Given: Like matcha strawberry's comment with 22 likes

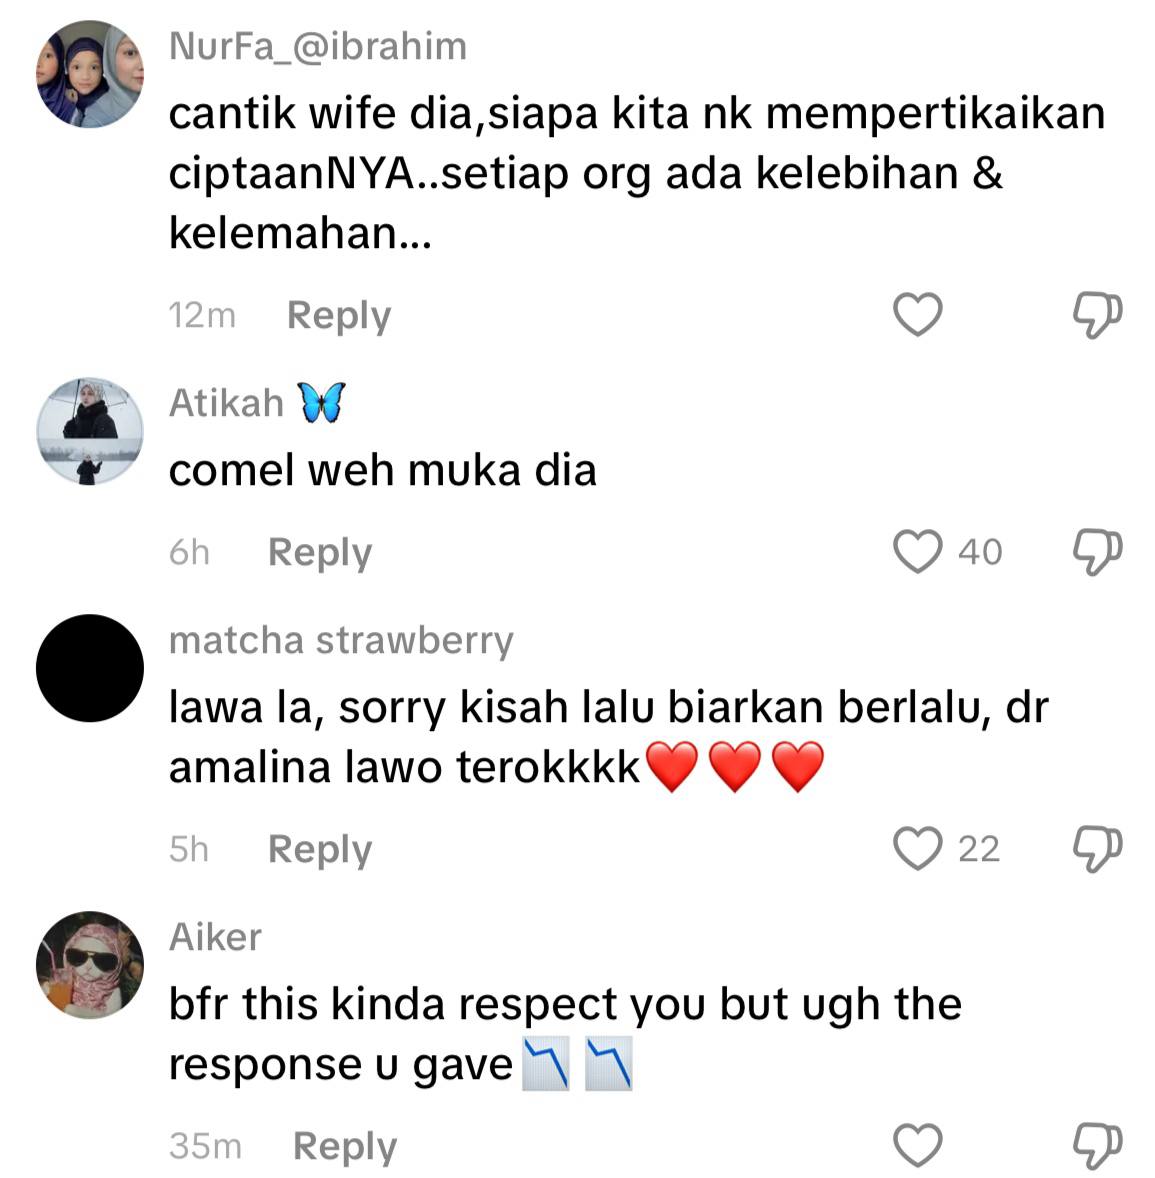Looking at the screenshot, I should coord(918,848).
